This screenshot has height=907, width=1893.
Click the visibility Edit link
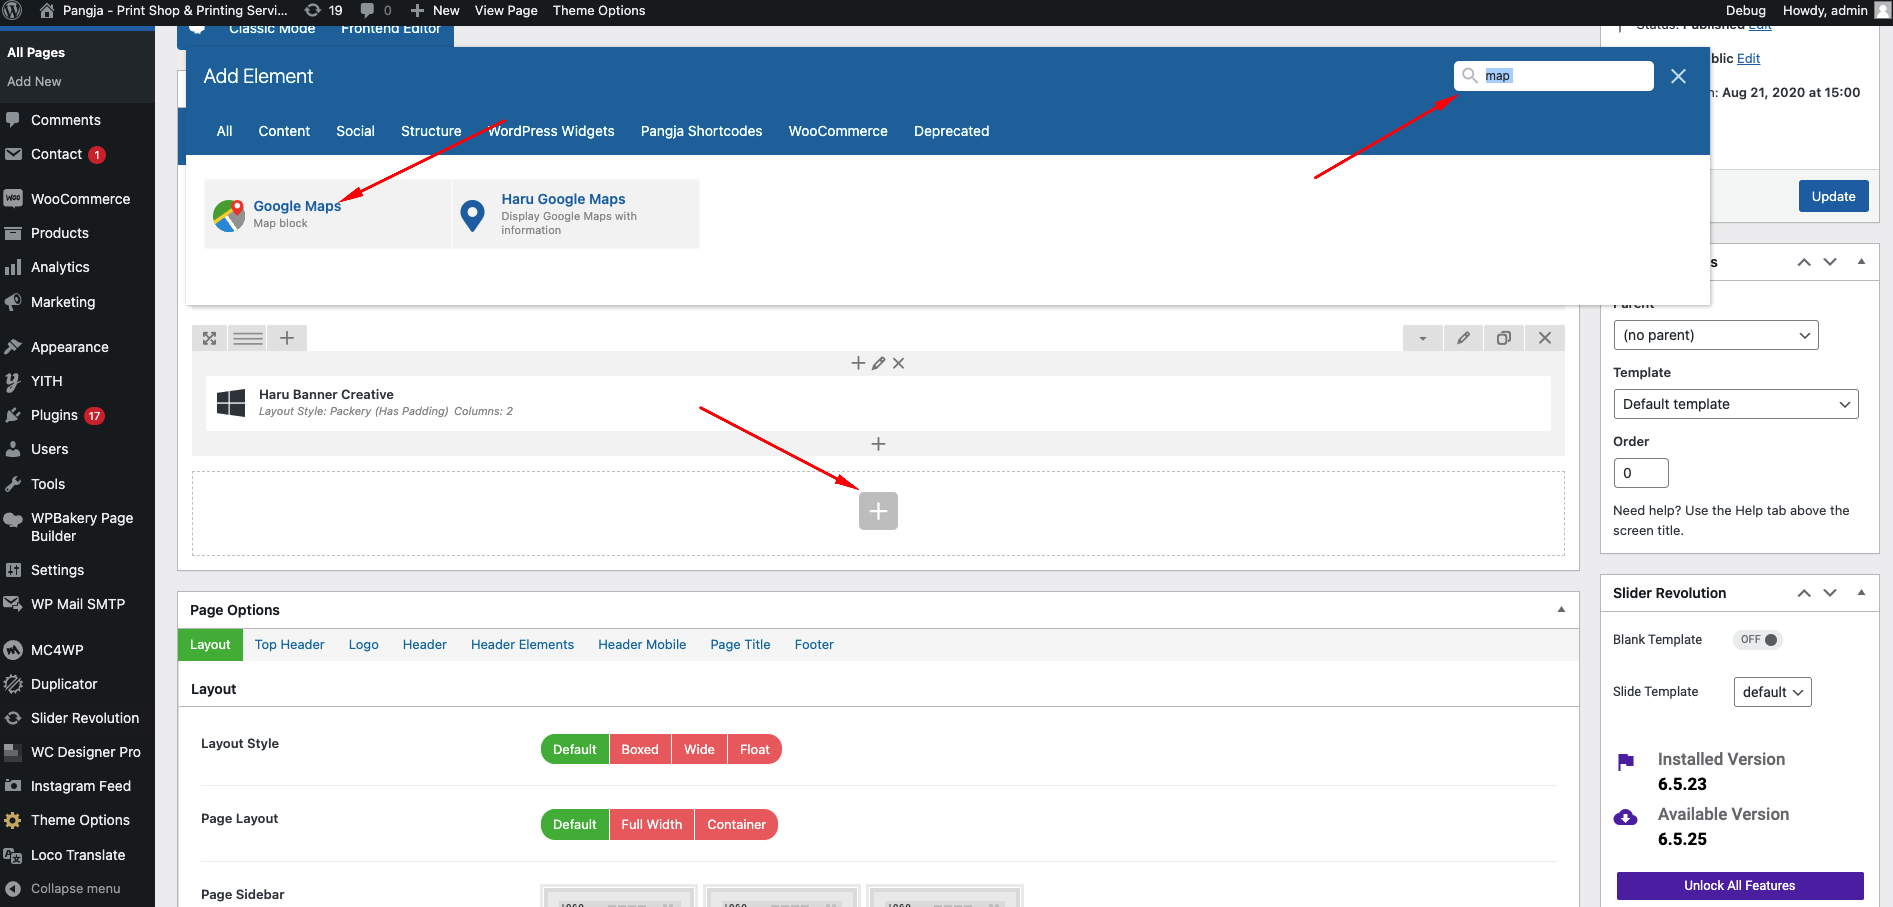coord(1748,58)
